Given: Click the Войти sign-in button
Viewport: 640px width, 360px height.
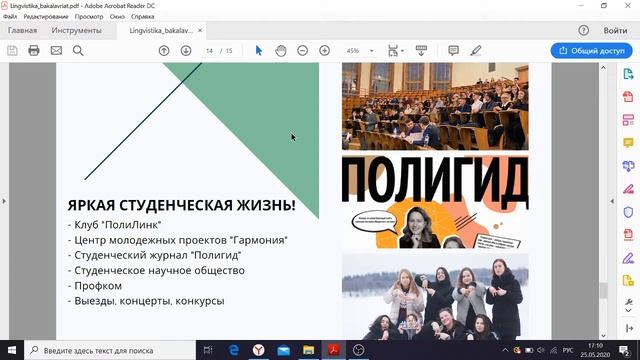Looking at the screenshot, I should click(x=615, y=31).
